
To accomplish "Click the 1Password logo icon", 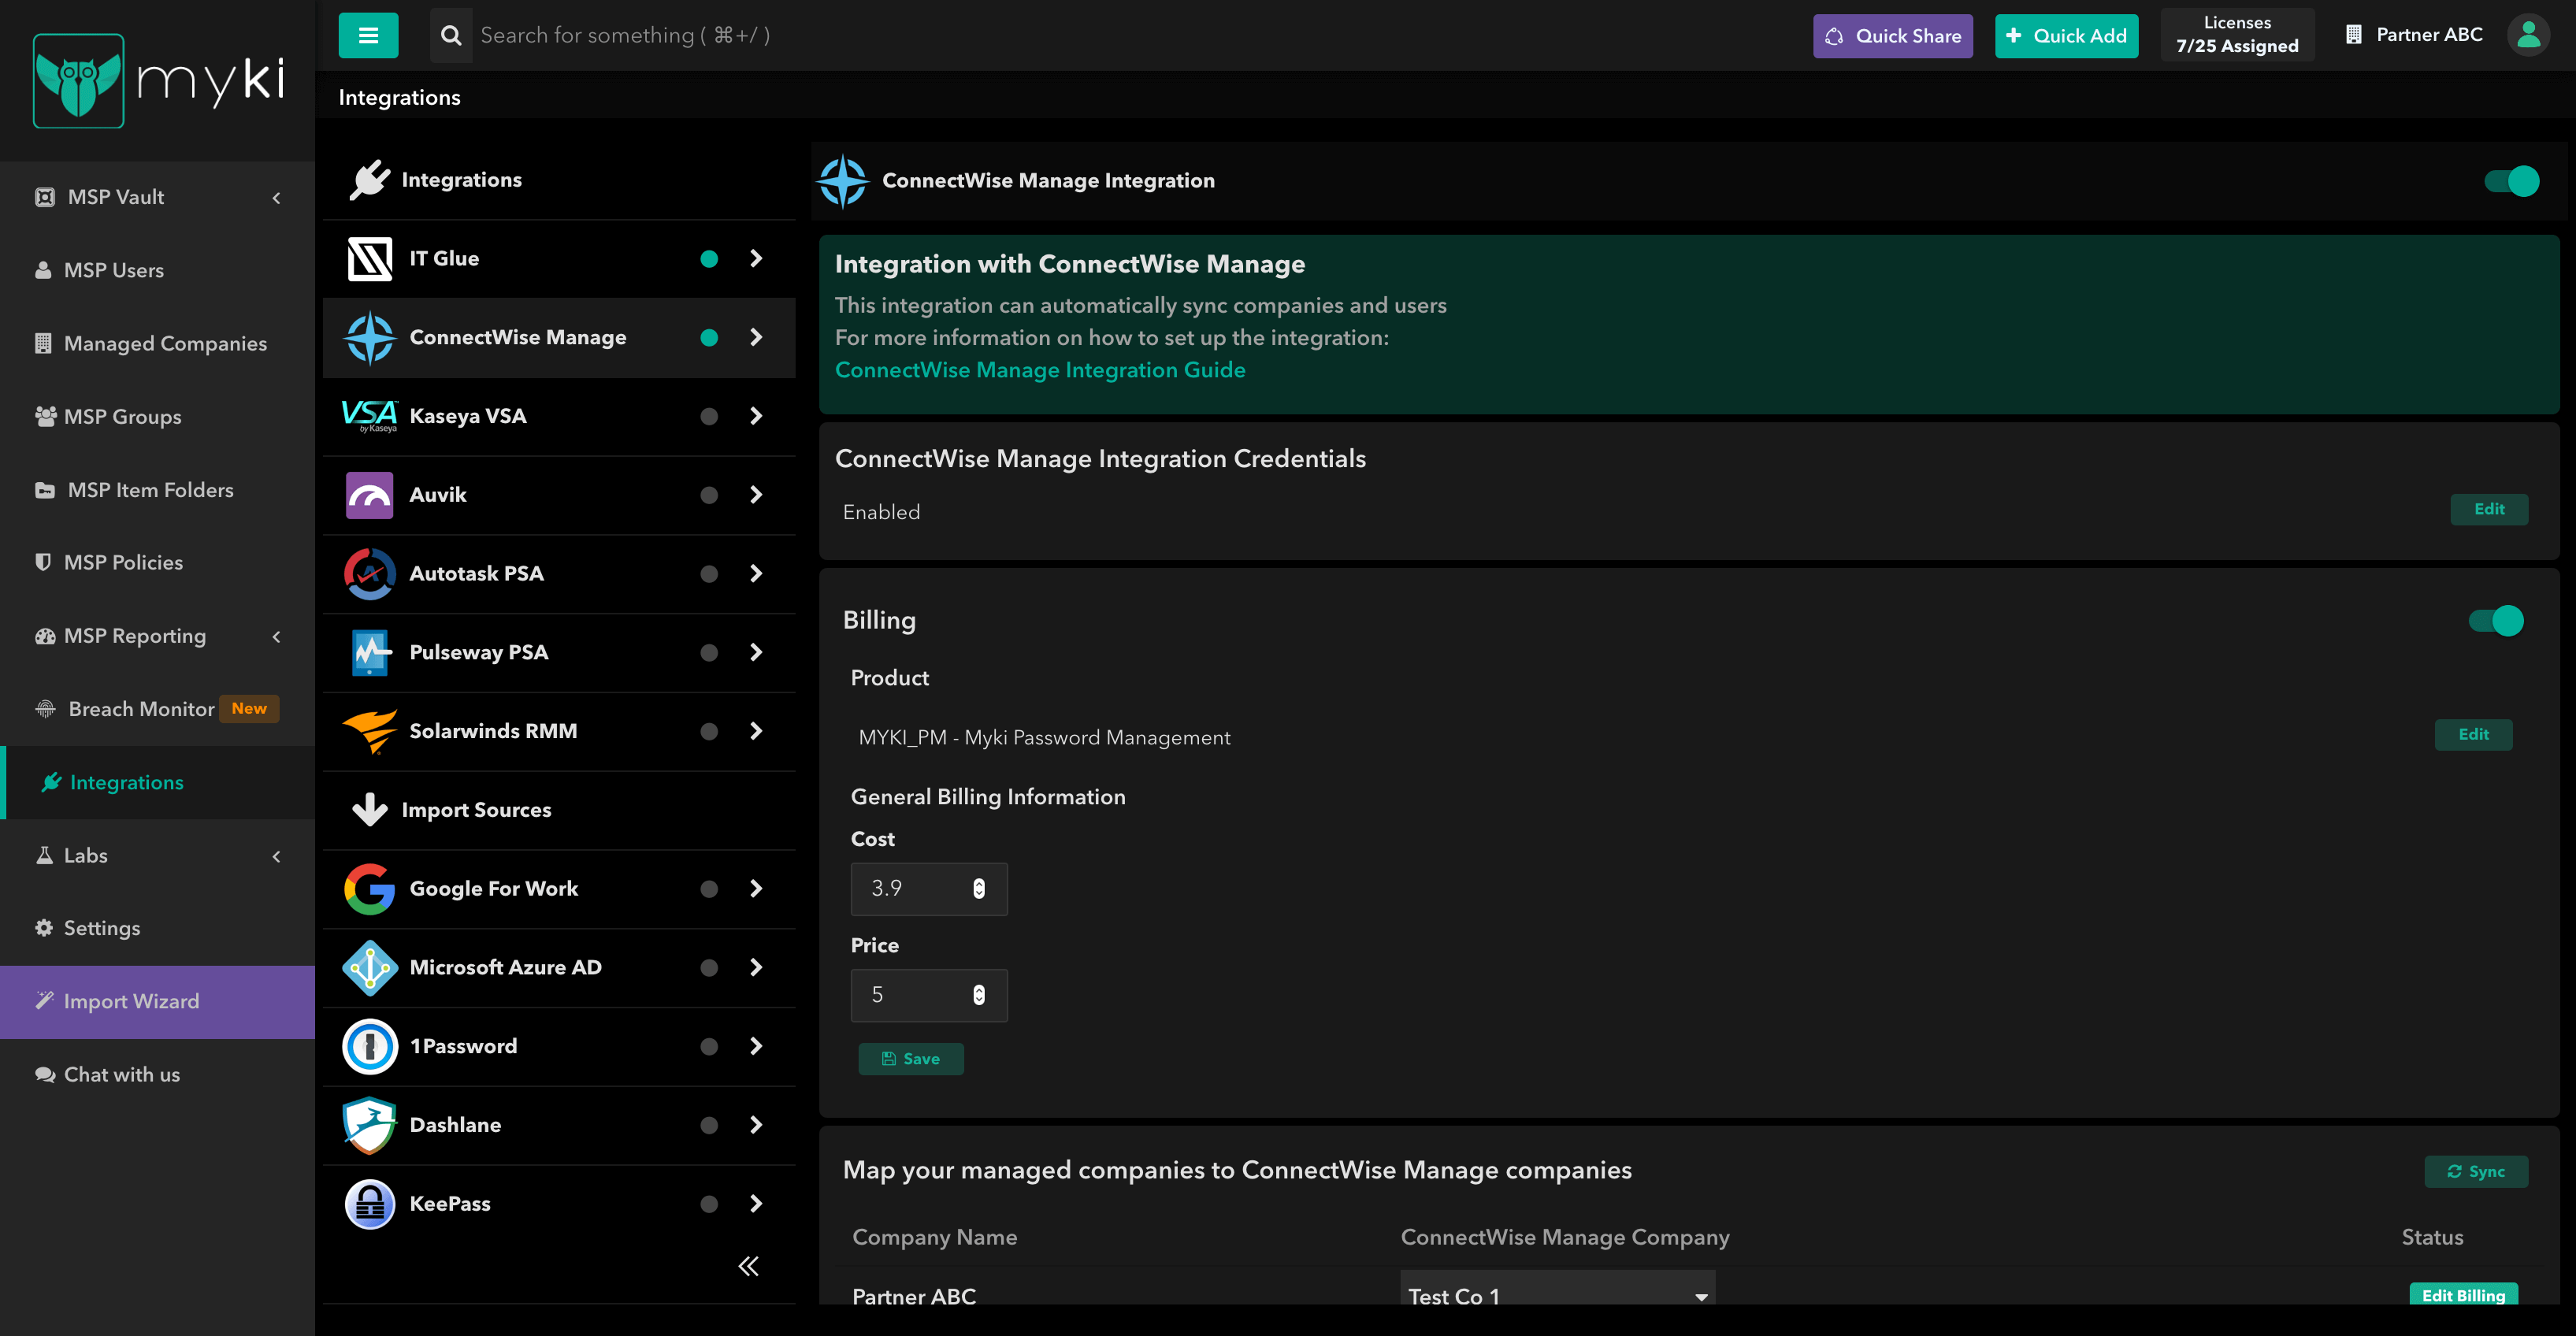I will click(370, 1046).
